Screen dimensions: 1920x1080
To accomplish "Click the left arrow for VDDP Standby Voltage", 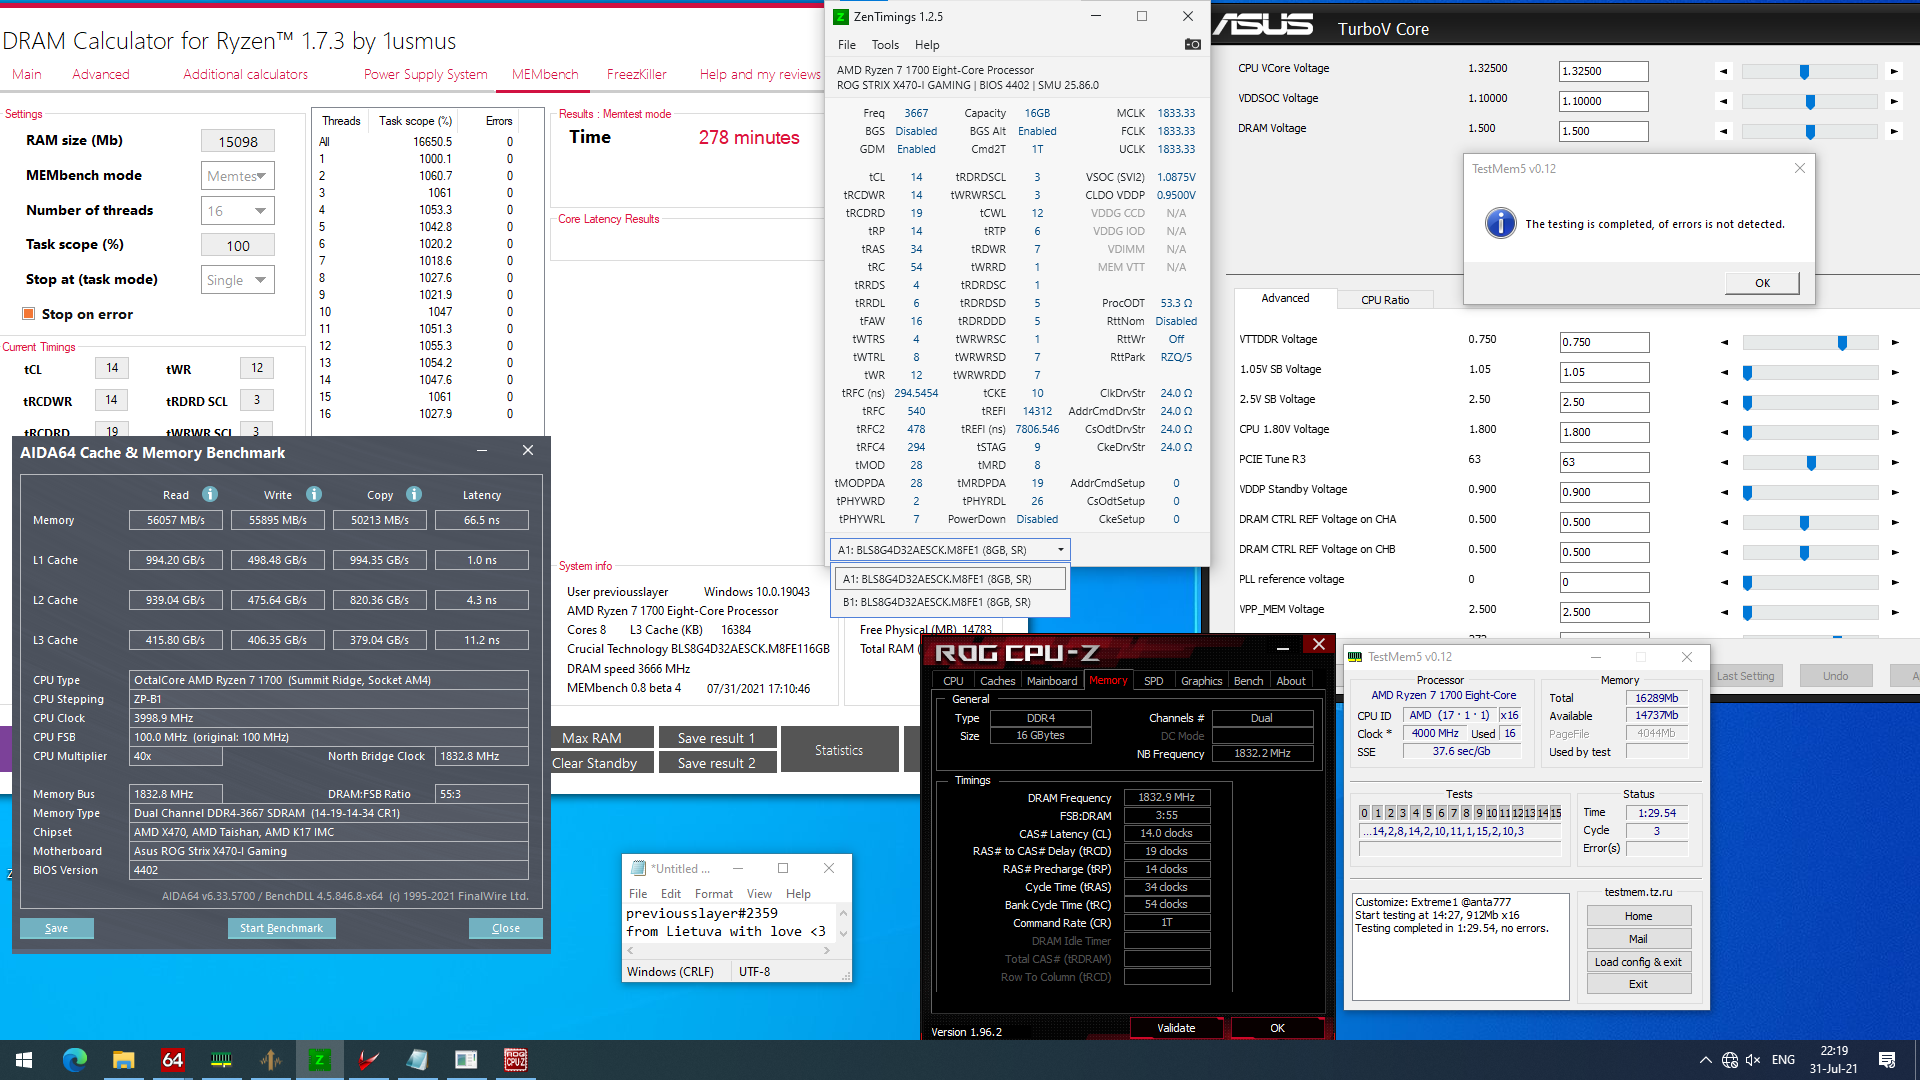I will point(1724,493).
